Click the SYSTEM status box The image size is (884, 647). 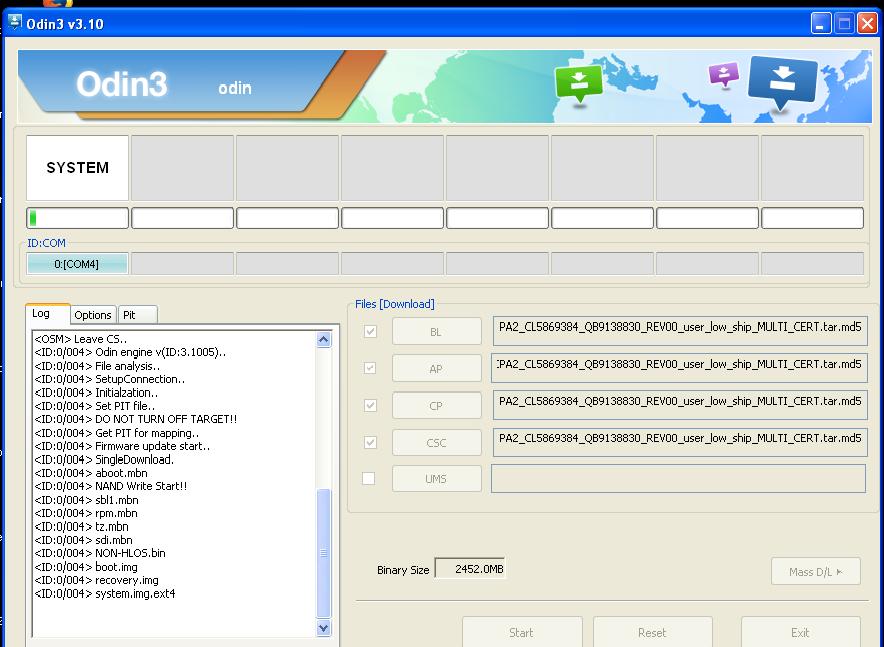[78, 167]
